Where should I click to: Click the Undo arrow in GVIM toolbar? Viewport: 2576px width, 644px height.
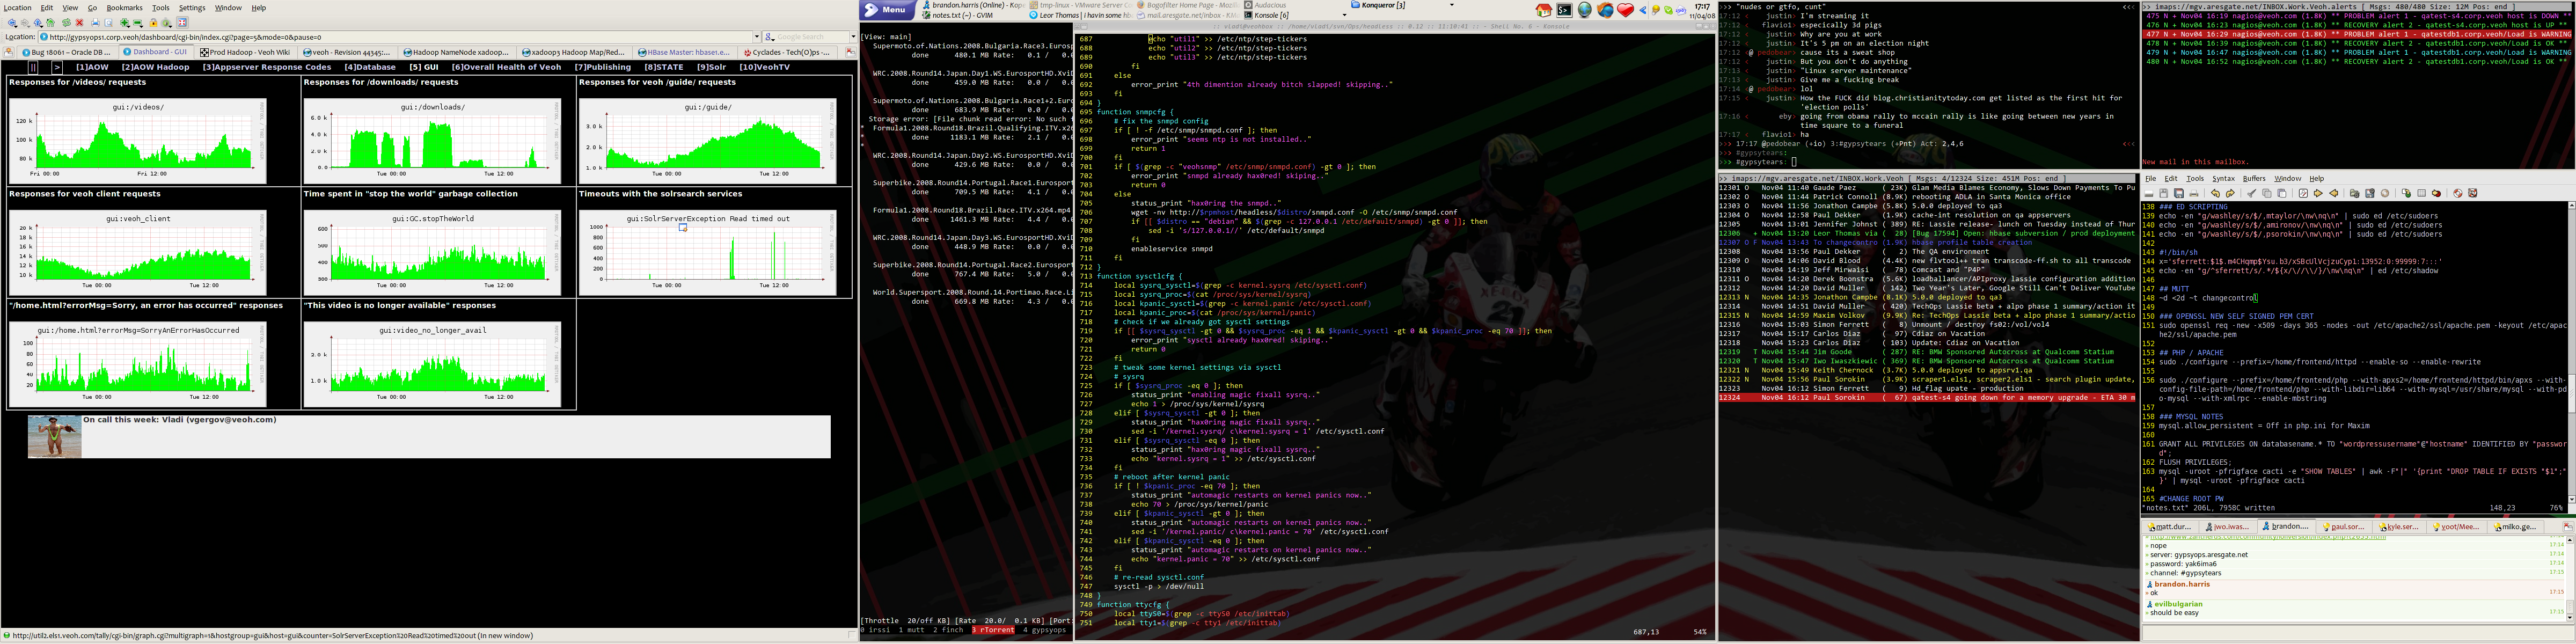[x=2215, y=193]
